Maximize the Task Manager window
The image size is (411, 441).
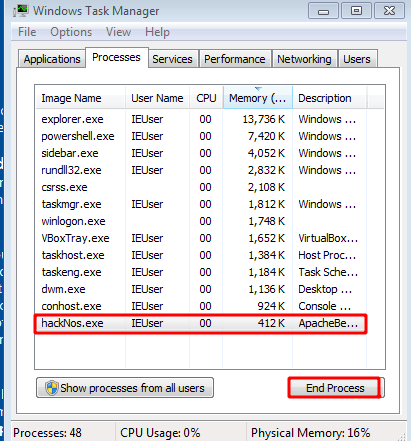click(356, 11)
